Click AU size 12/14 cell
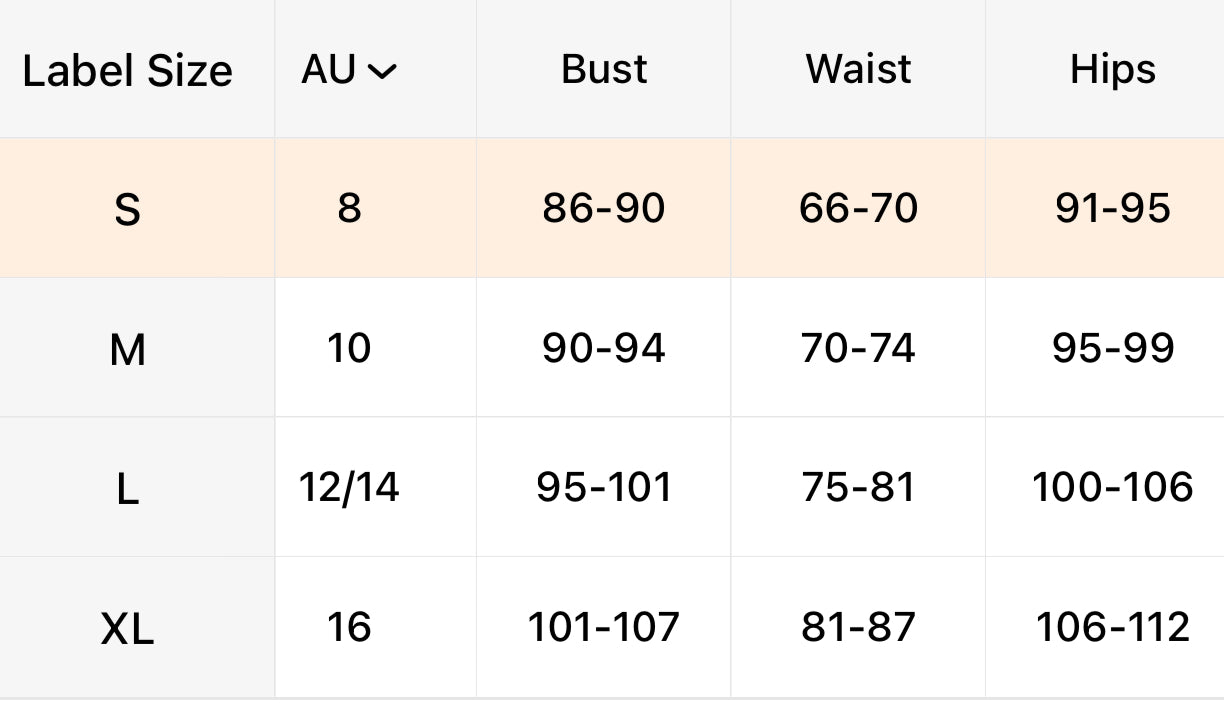The image size is (1225, 710). click(x=349, y=487)
